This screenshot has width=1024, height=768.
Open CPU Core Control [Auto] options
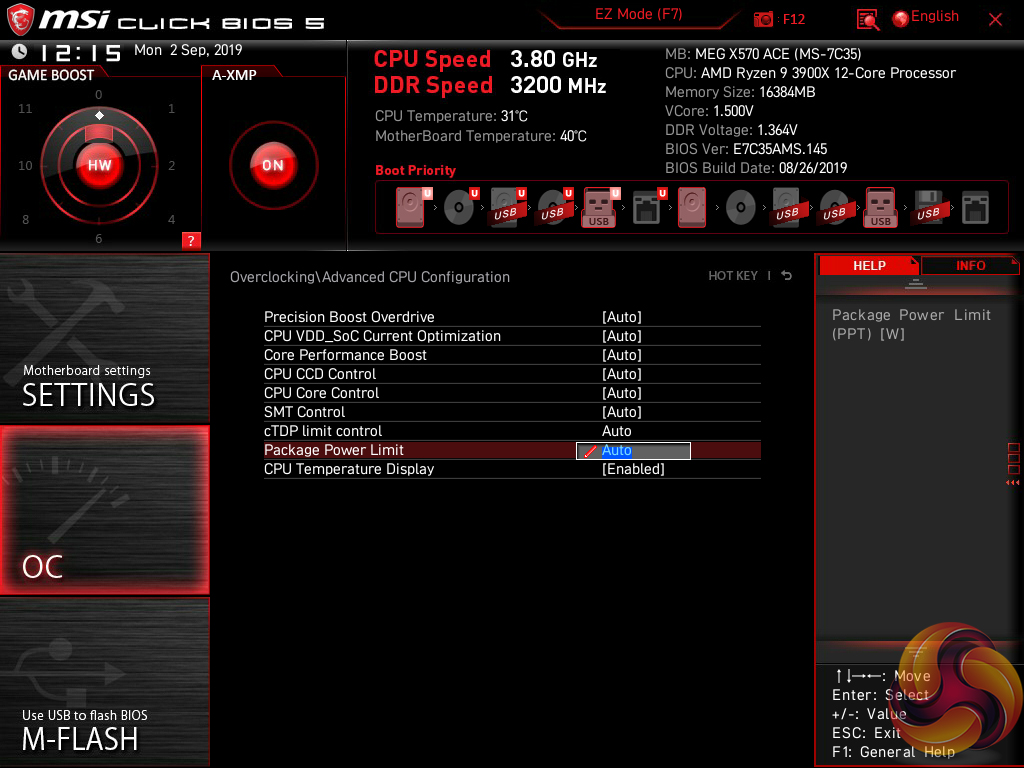(622, 392)
